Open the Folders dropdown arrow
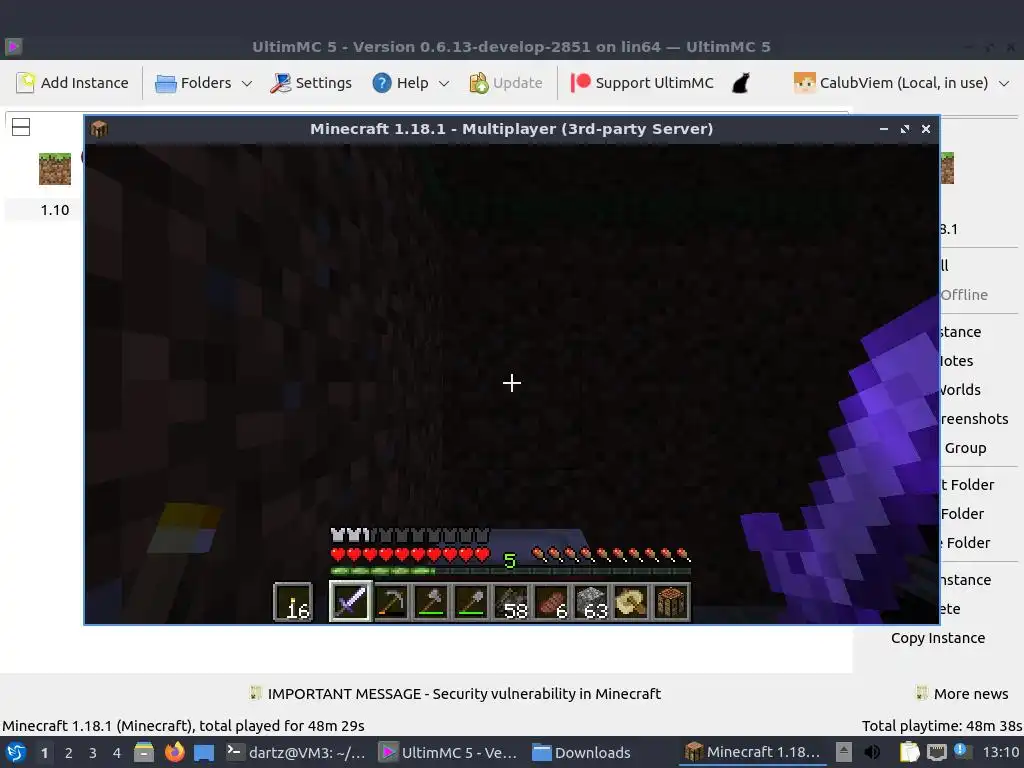 [247, 84]
